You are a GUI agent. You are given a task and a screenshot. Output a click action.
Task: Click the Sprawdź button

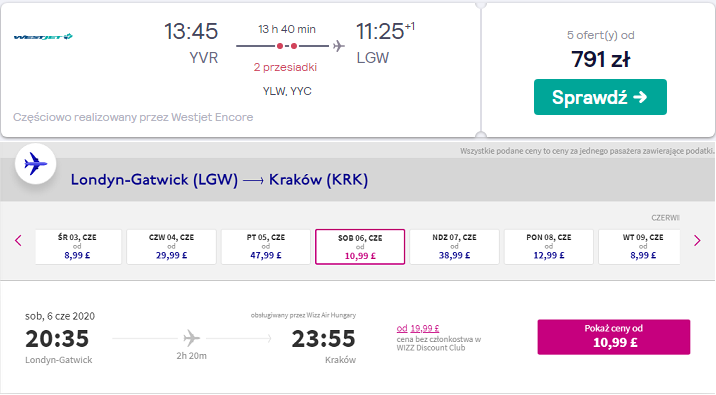click(600, 97)
